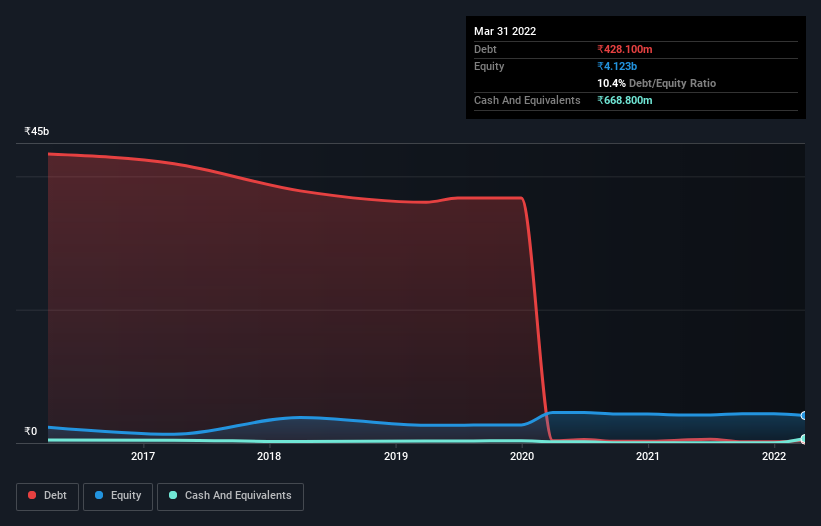Click the ₹4.123b equity value
The width and height of the screenshot is (821, 526).
(617, 66)
